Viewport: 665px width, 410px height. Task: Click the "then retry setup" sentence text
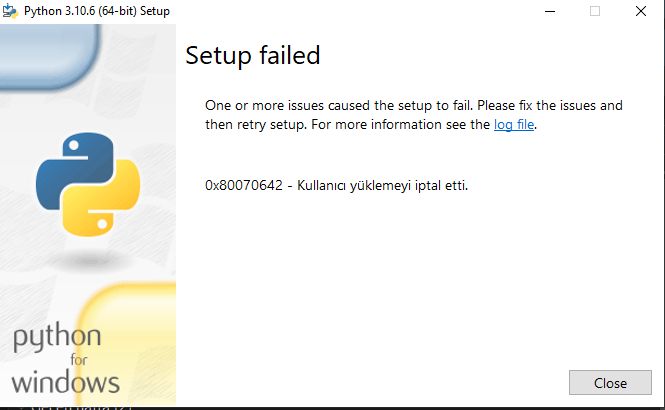pyautogui.click(x=260, y=125)
